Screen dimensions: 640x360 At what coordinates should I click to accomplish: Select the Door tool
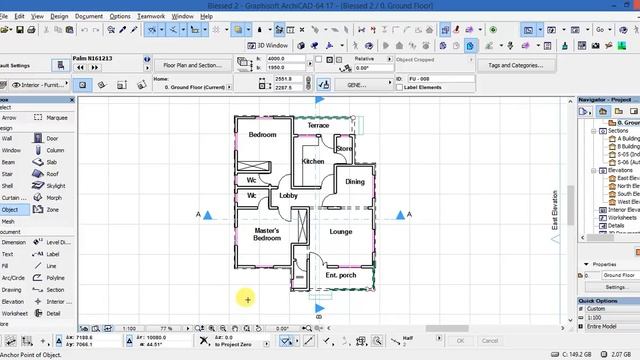pos(46,138)
